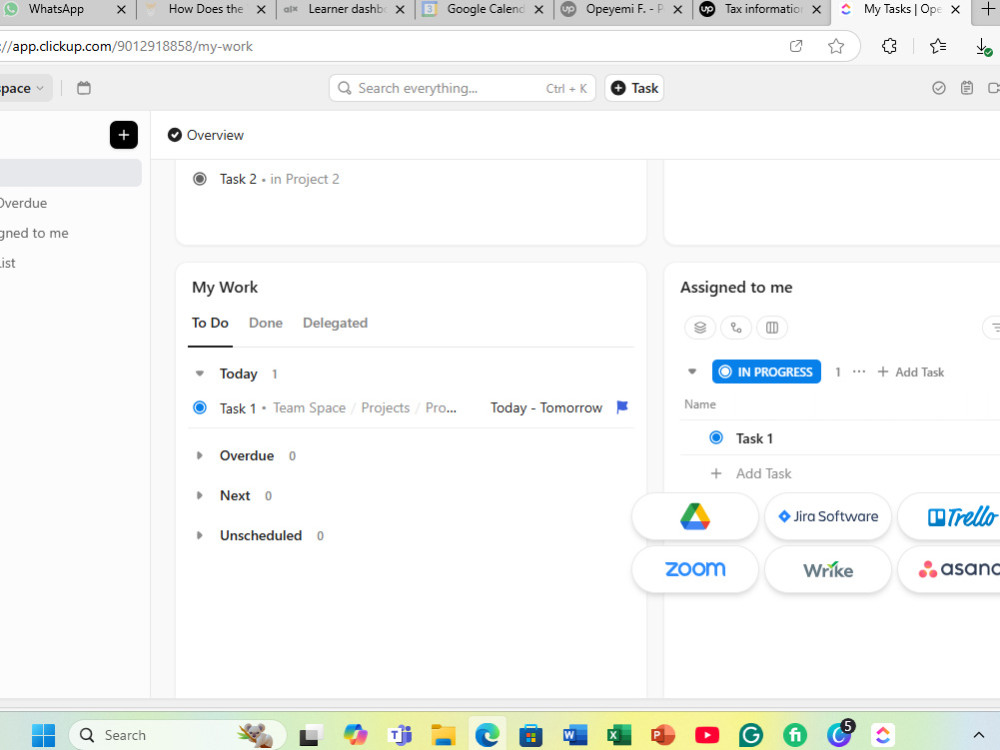Click the blue priority flag on Task 1
Screen dimensions: 1000x750
[622, 407]
